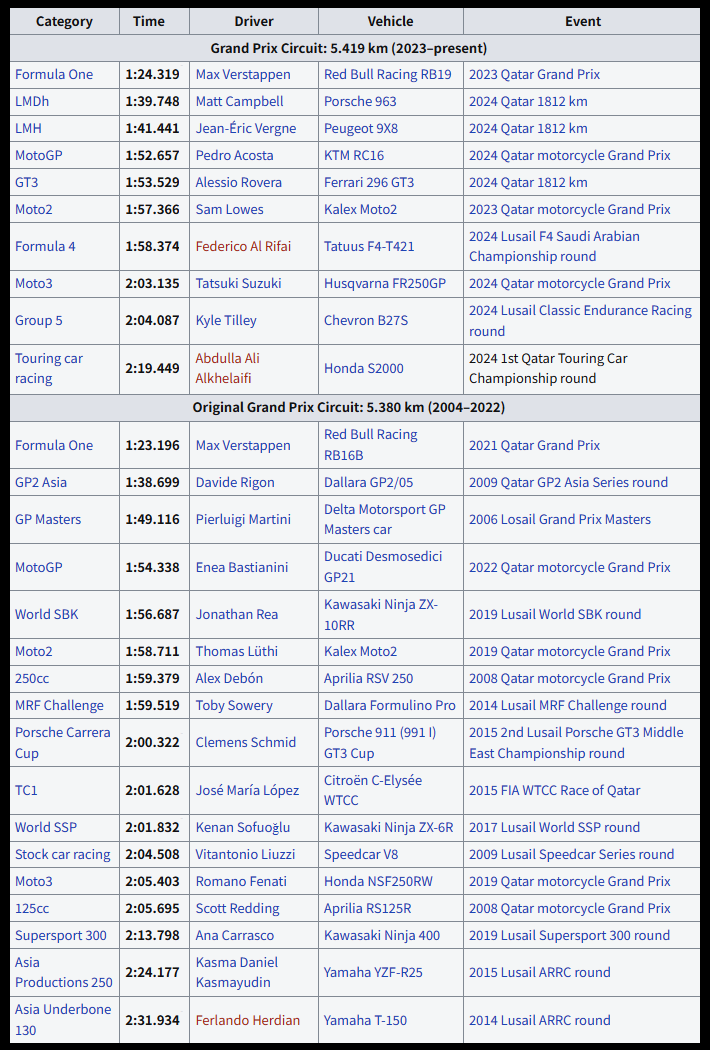The width and height of the screenshot is (710, 1050).
Task: Open José María López link
Action: click(x=247, y=790)
